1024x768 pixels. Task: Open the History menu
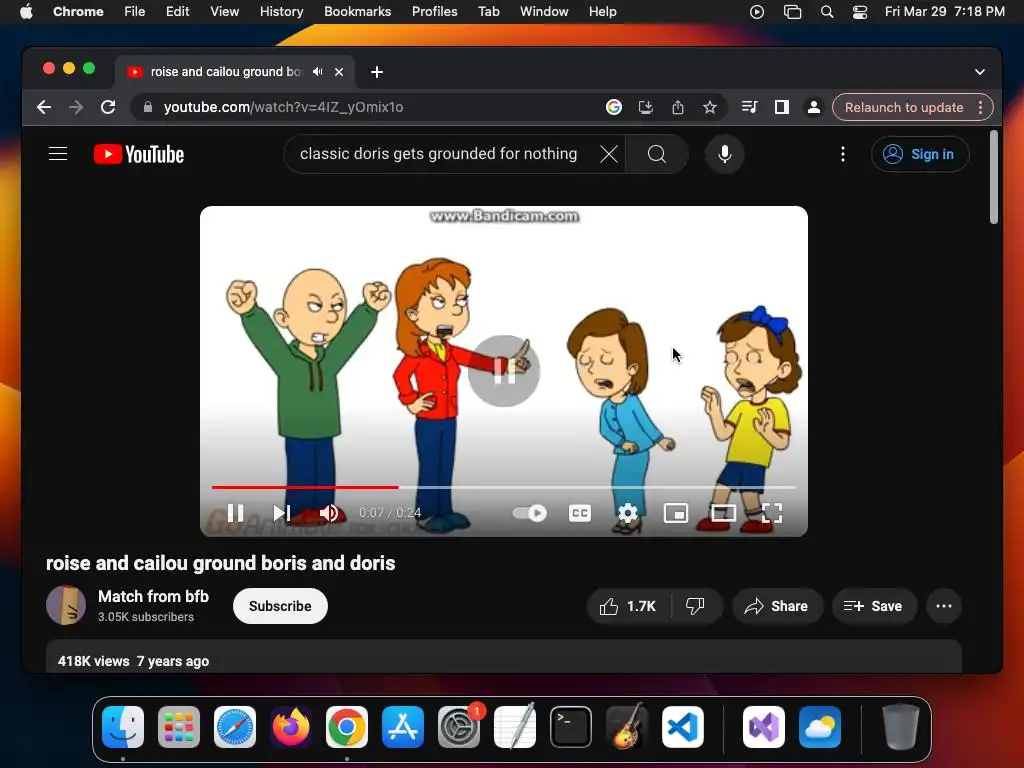(x=281, y=12)
